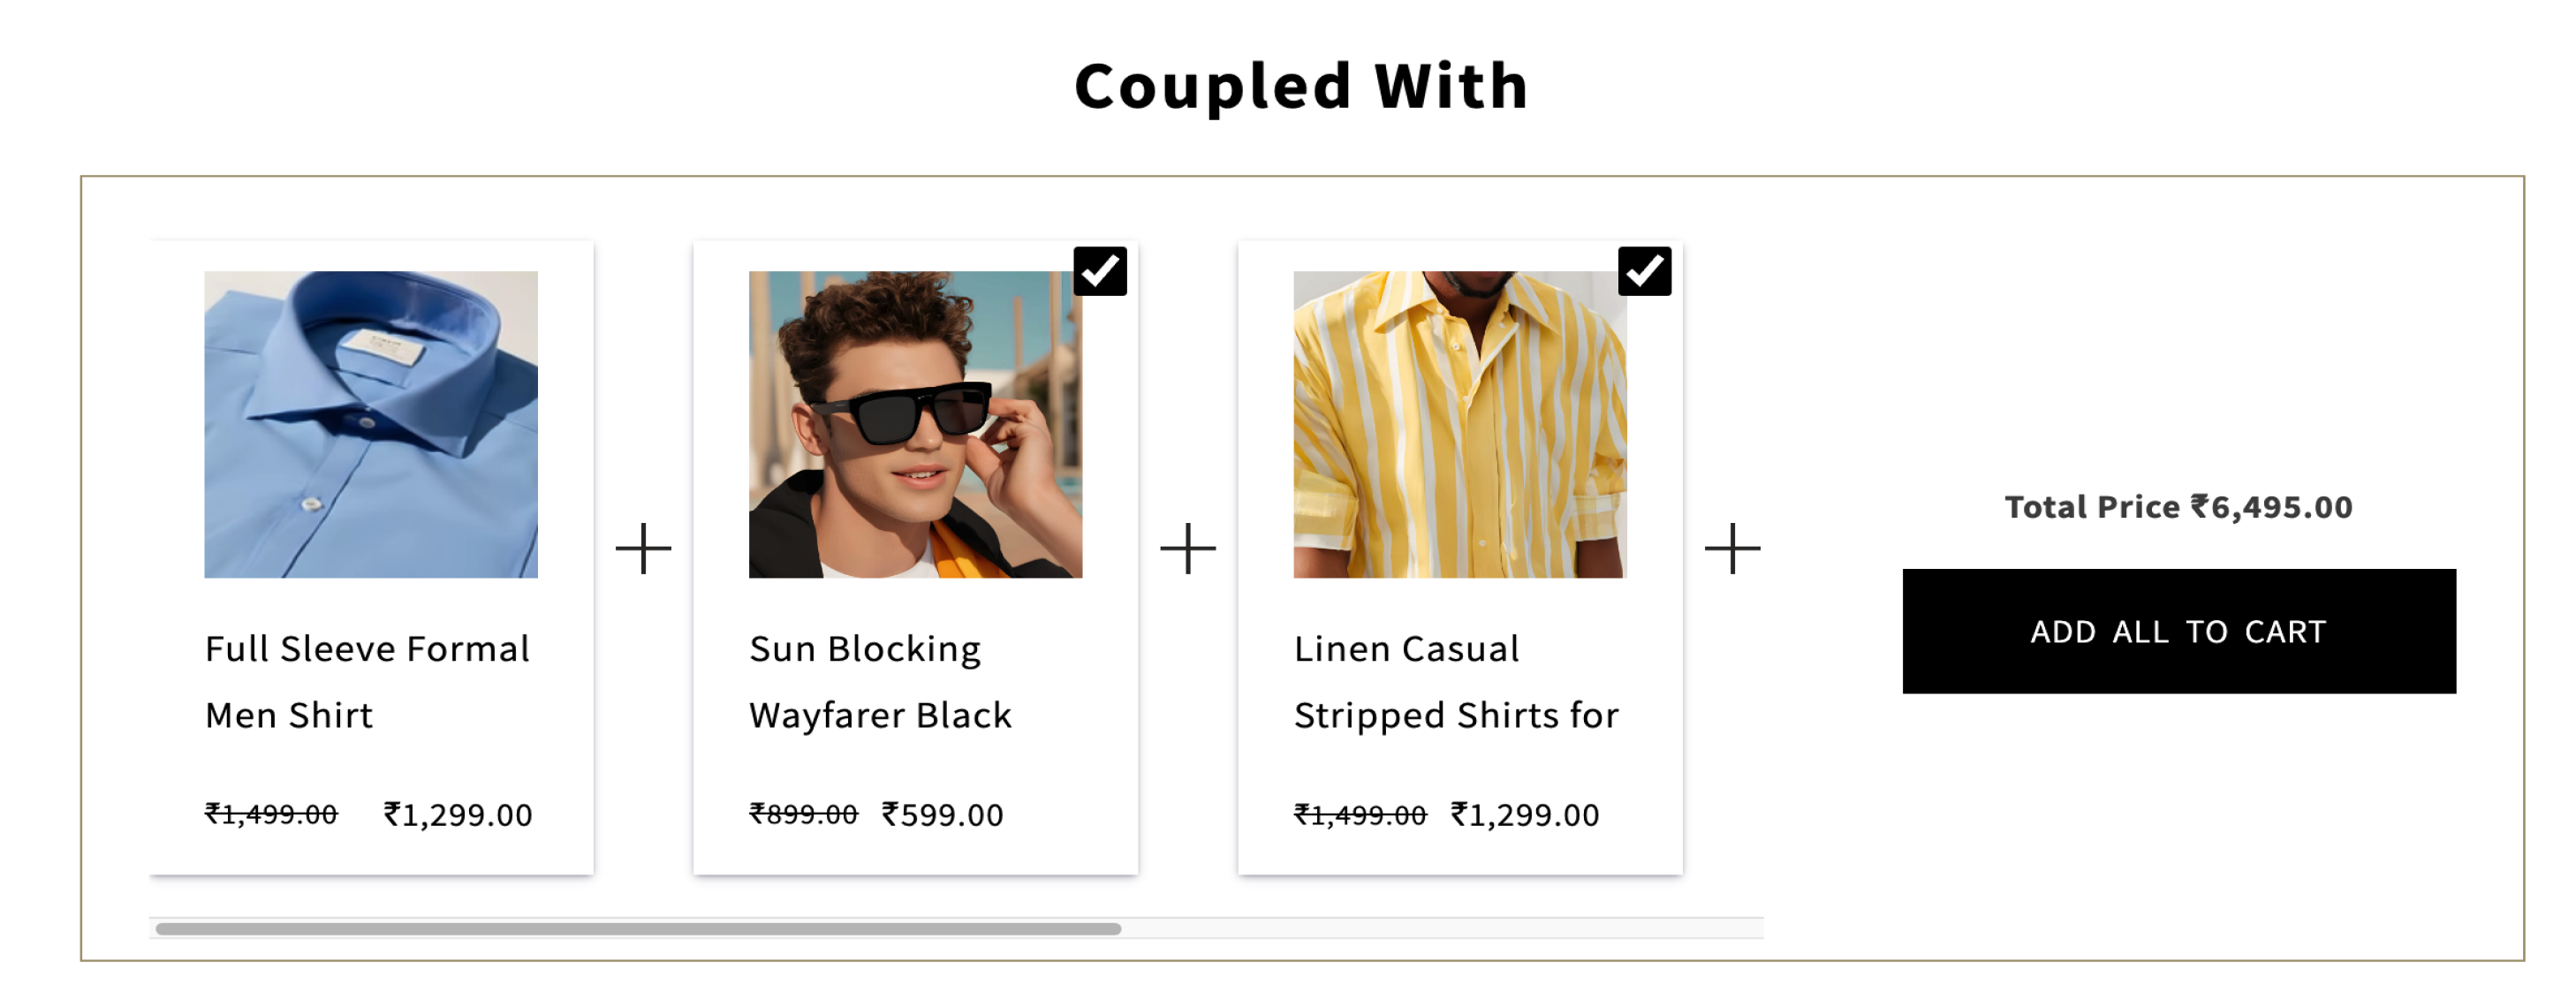Uncheck the Sun Blocking Wayfarer checkbox
This screenshot has height=1000, width=2576.
[1099, 271]
